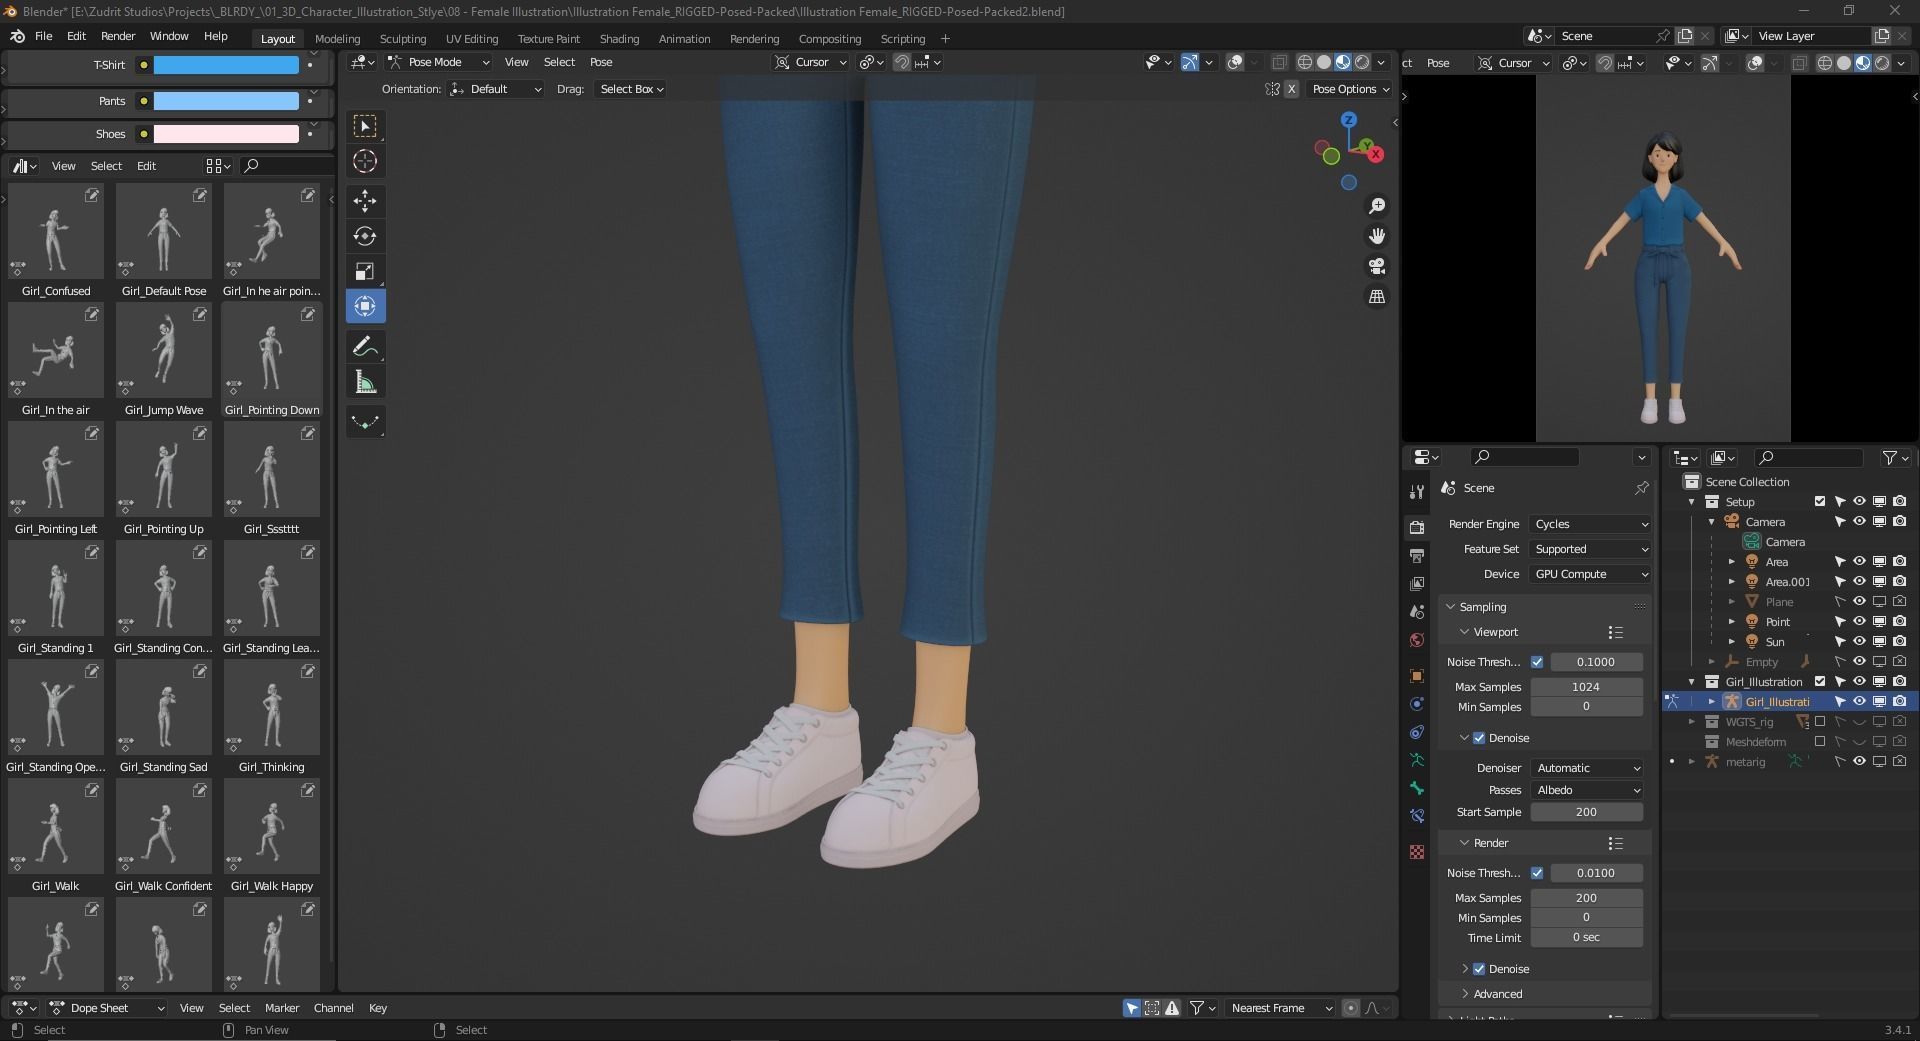Open the File menu
Image resolution: width=1920 pixels, height=1041 pixels.
43,36
